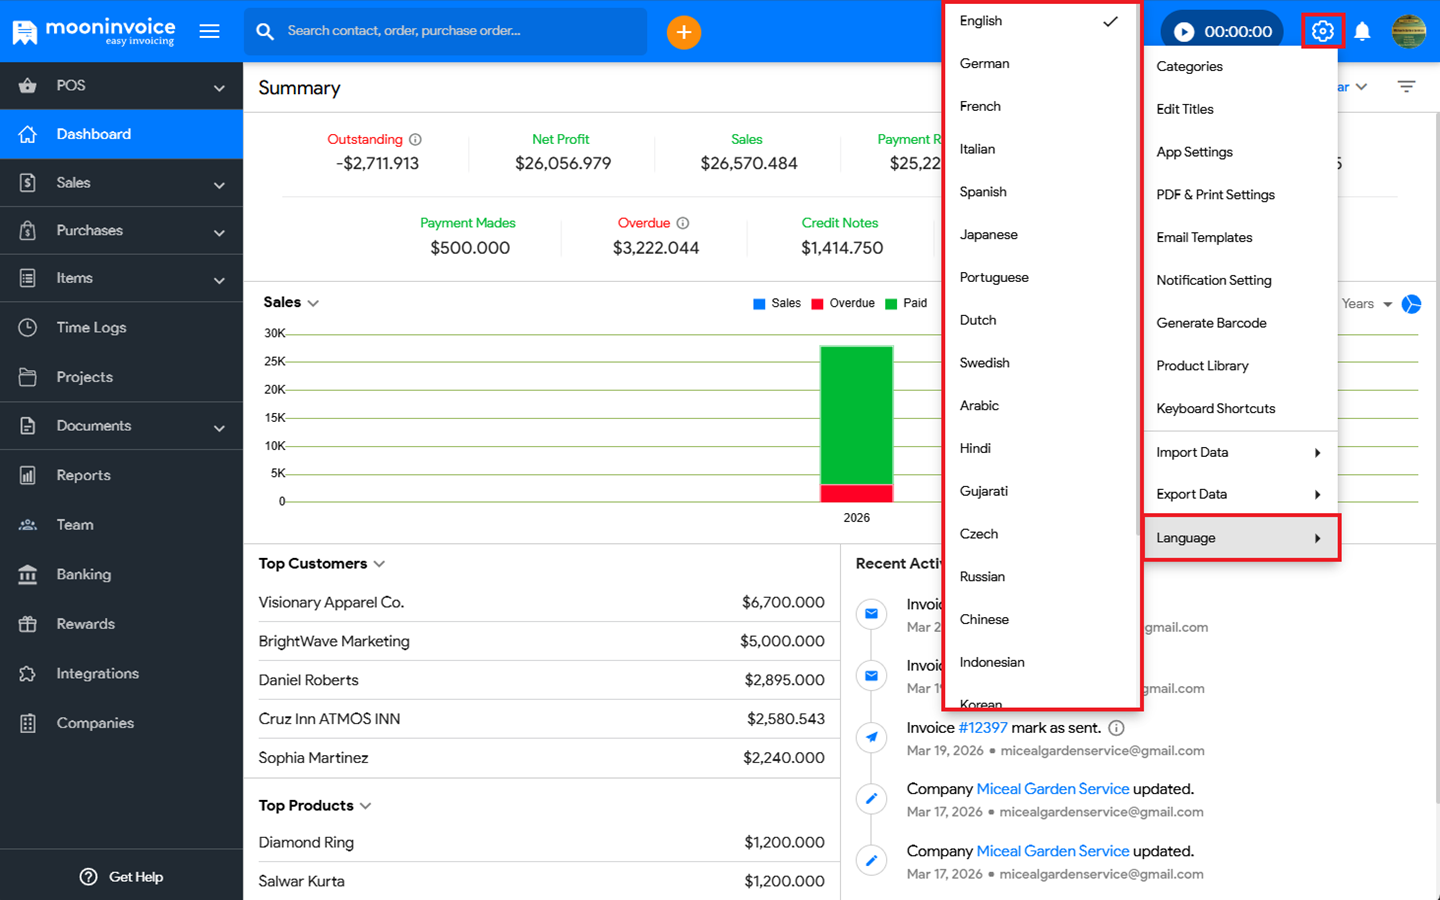Open the Top Customers dropdown
The width and height of the screenshot is (1440, 900).
379,564
